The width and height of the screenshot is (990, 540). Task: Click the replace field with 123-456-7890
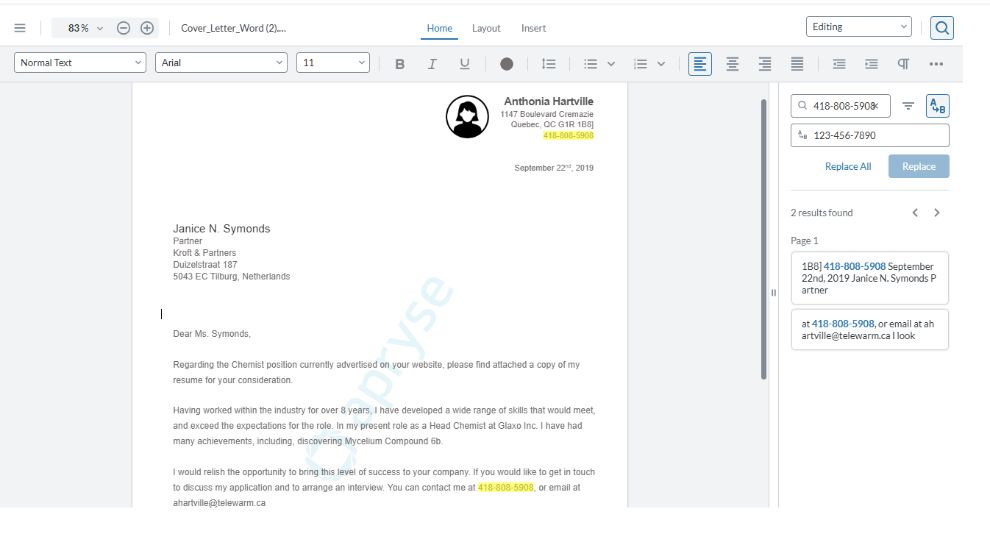870,135
